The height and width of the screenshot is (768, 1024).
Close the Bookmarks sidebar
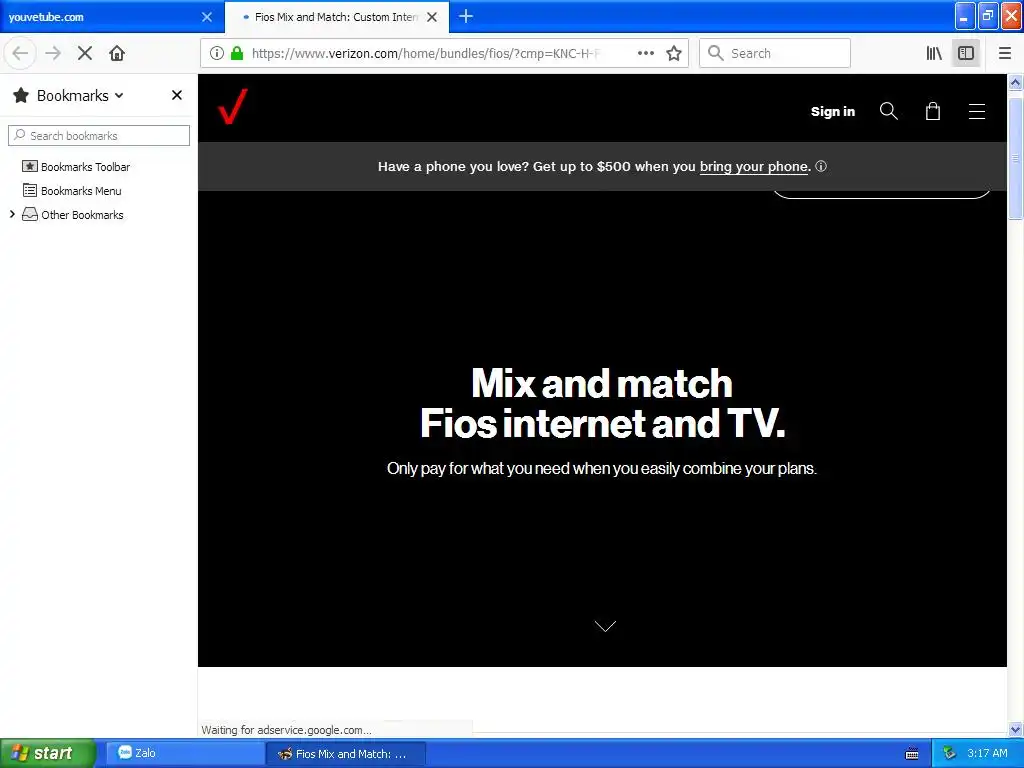click(176, 95)
